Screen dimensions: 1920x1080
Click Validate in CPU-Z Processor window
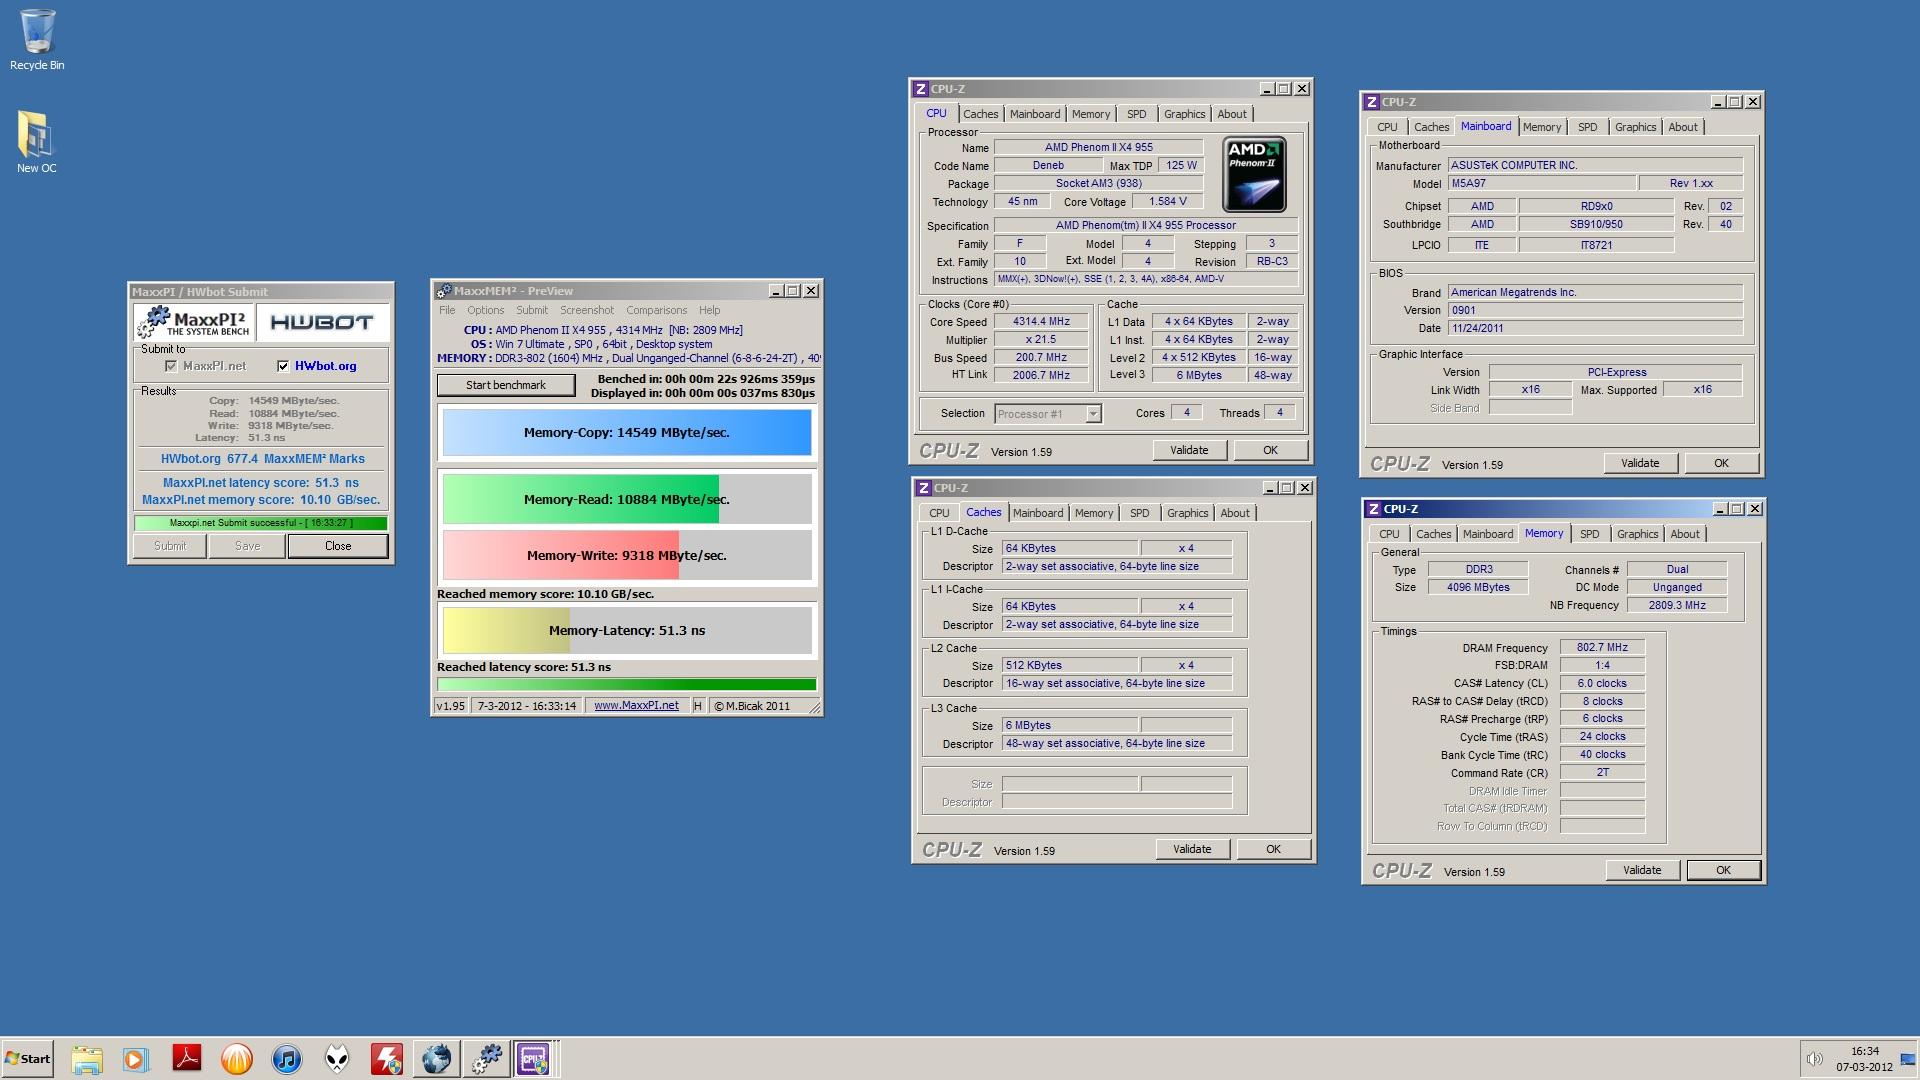(1189, 451)
